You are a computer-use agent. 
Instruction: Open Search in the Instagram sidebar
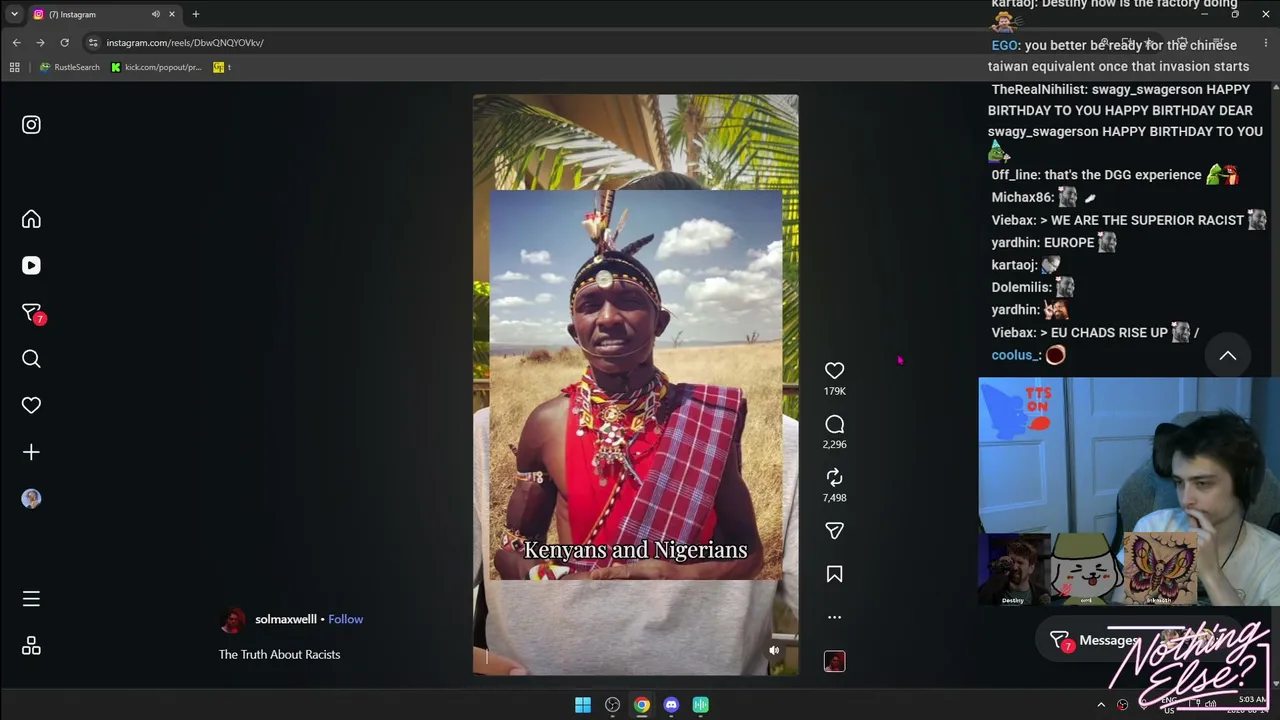point(31,359)
